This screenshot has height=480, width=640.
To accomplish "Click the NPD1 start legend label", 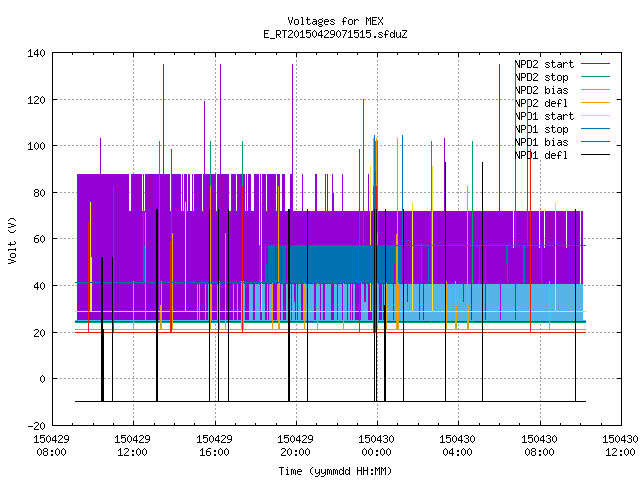I will point(544,116).
